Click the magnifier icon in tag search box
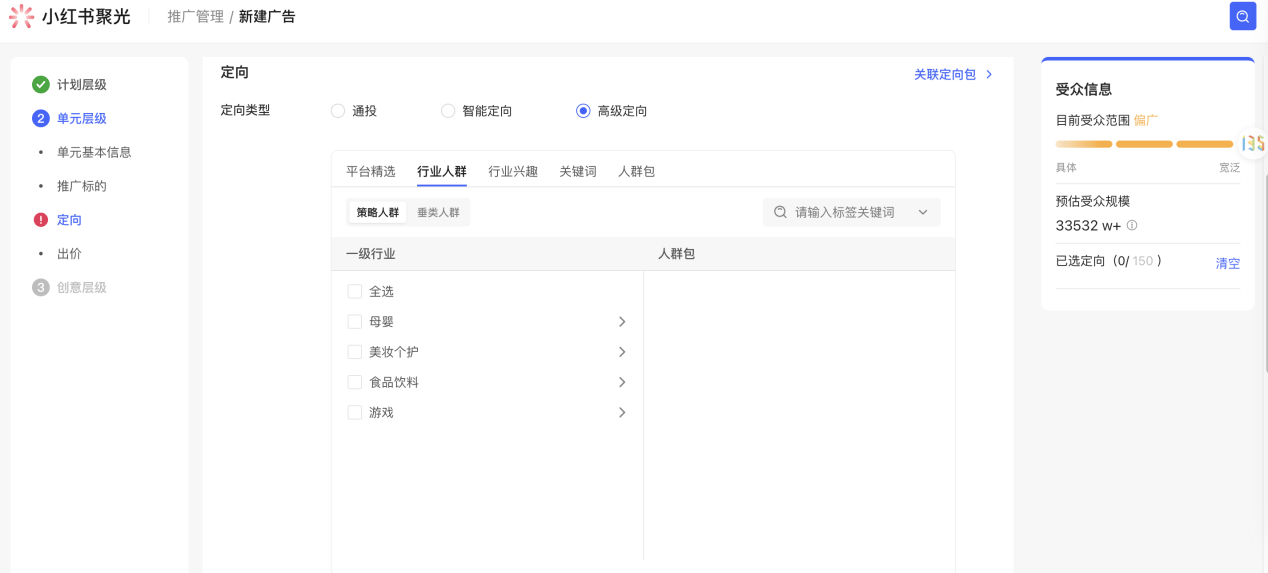The width and height of the screenshot is (1268, 573). pos(780,212)
